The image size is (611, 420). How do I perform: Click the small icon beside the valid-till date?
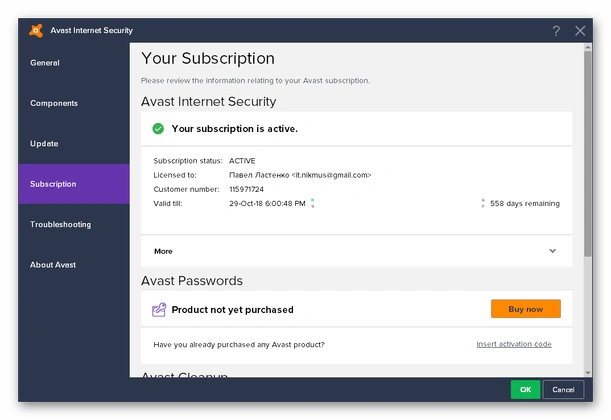tap(312, 203)
